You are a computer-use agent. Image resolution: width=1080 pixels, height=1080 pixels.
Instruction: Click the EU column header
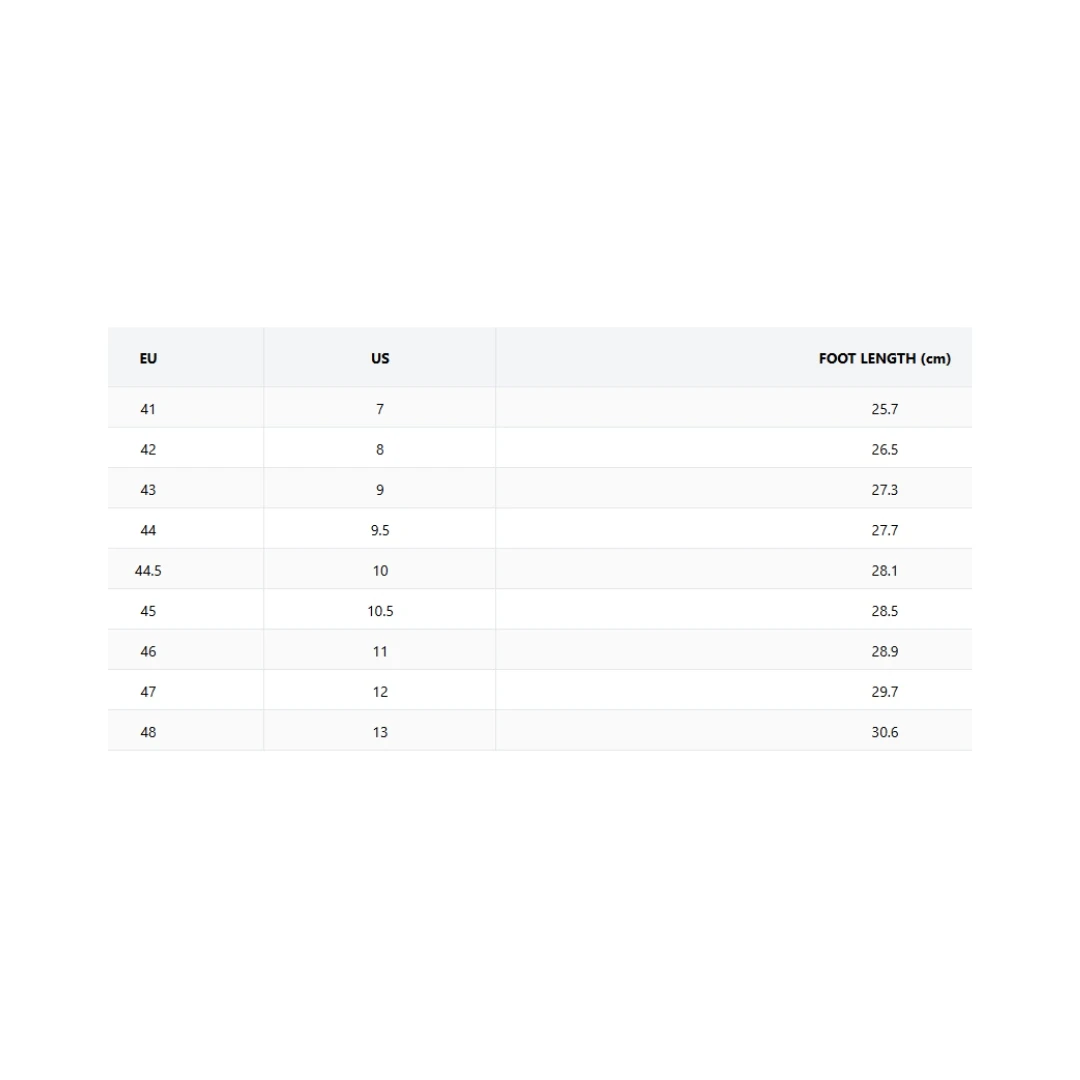148,358
